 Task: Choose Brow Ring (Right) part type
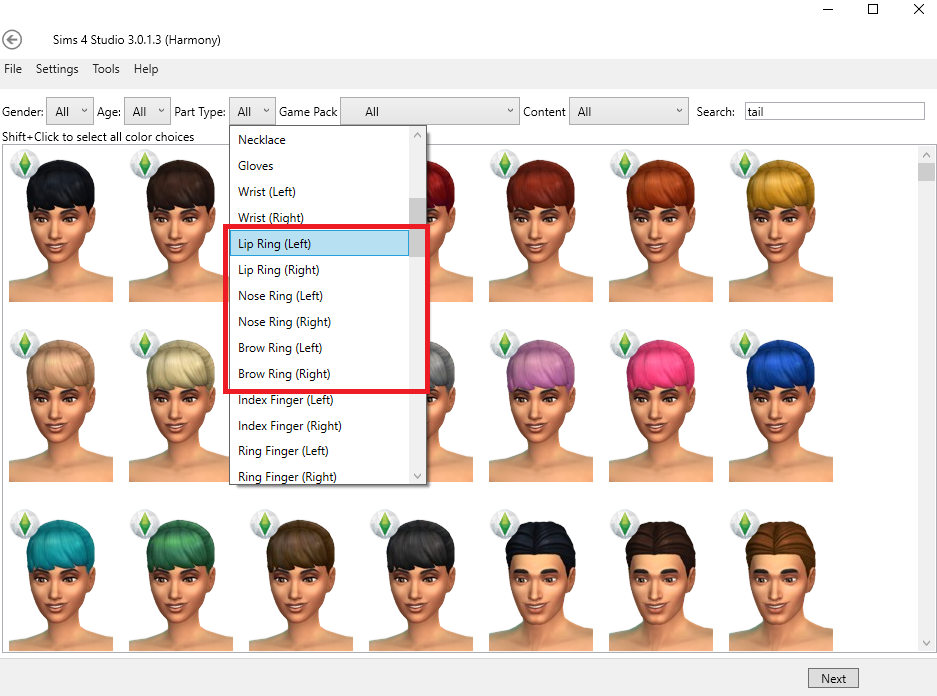pyautogui.click(x=284, y=374)
